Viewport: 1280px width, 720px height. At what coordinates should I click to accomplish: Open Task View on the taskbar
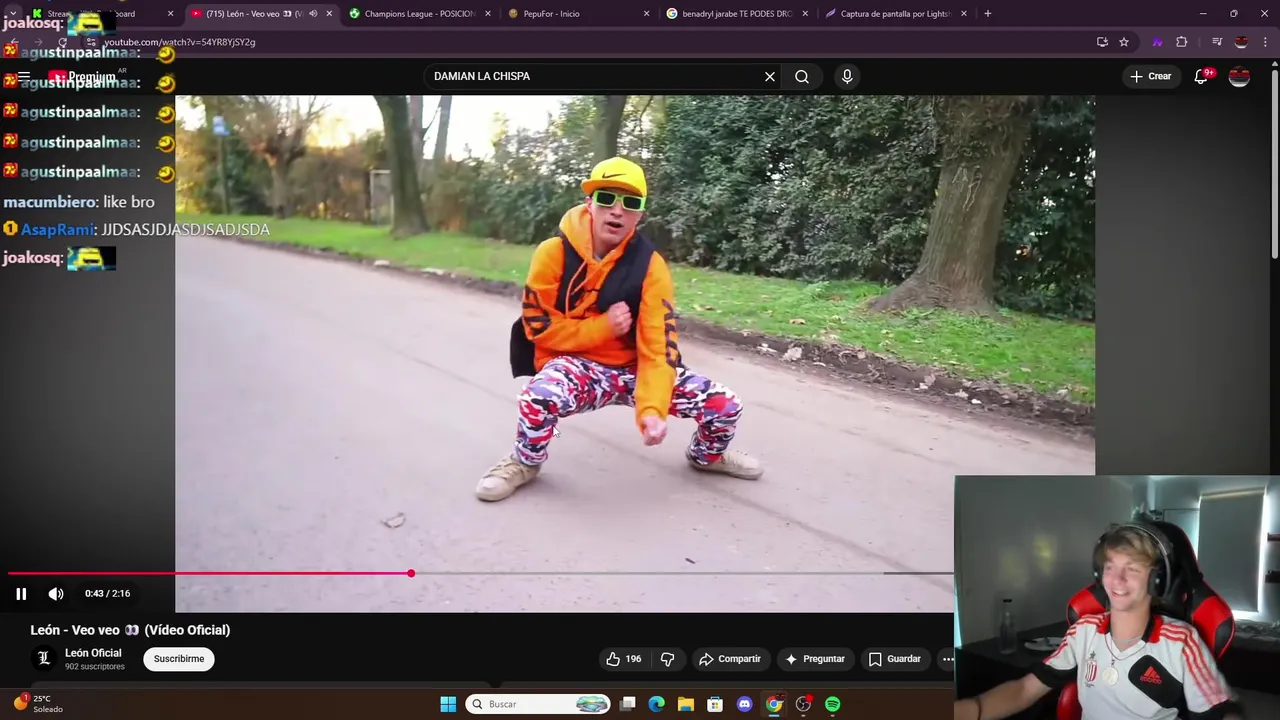(627, 704)
